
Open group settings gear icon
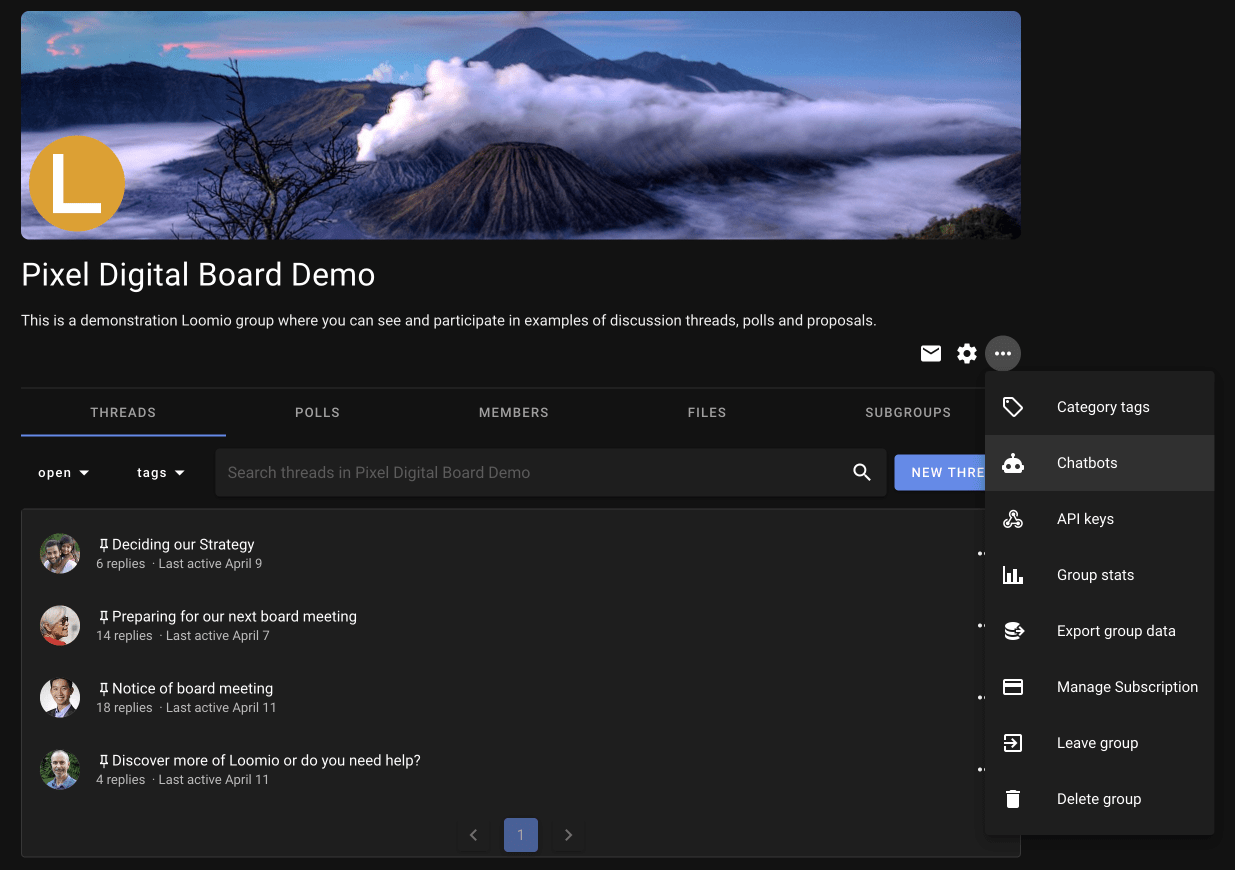pos(967,353)
